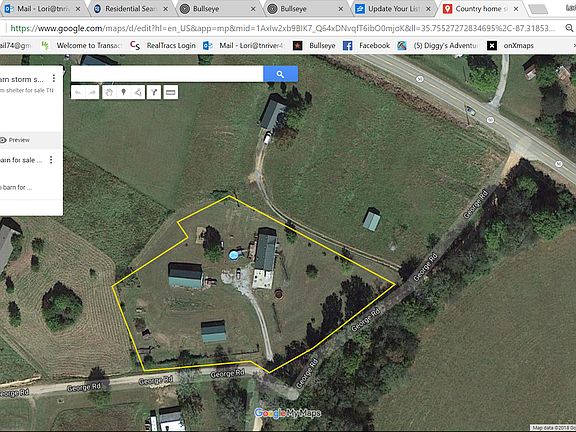Open three-dot menu for barn for sale layer
576x432 pixels.
point(51,159)
